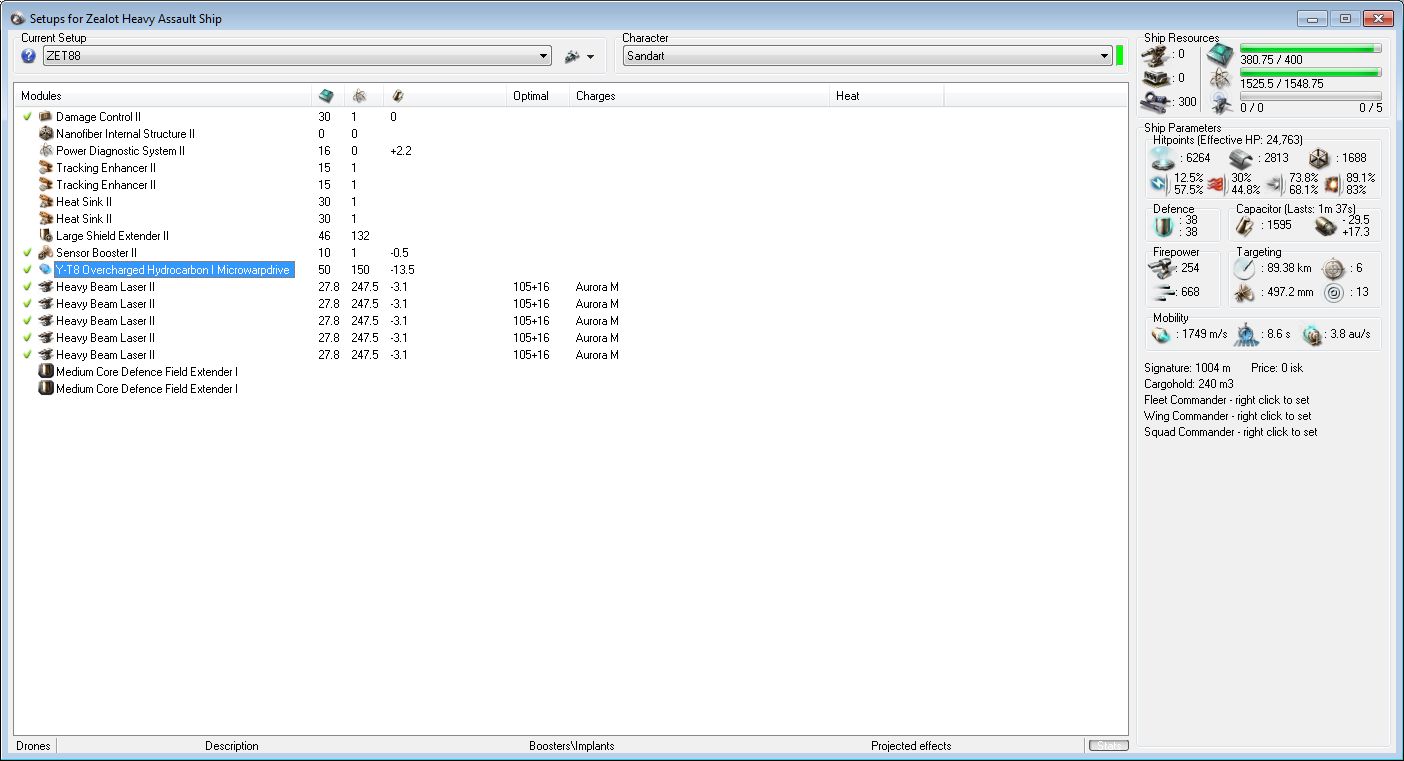This screenshot has width=1404, height=761.
Task: Click the turret firepower icon showing 254
Action: [x=1162, y=268]
